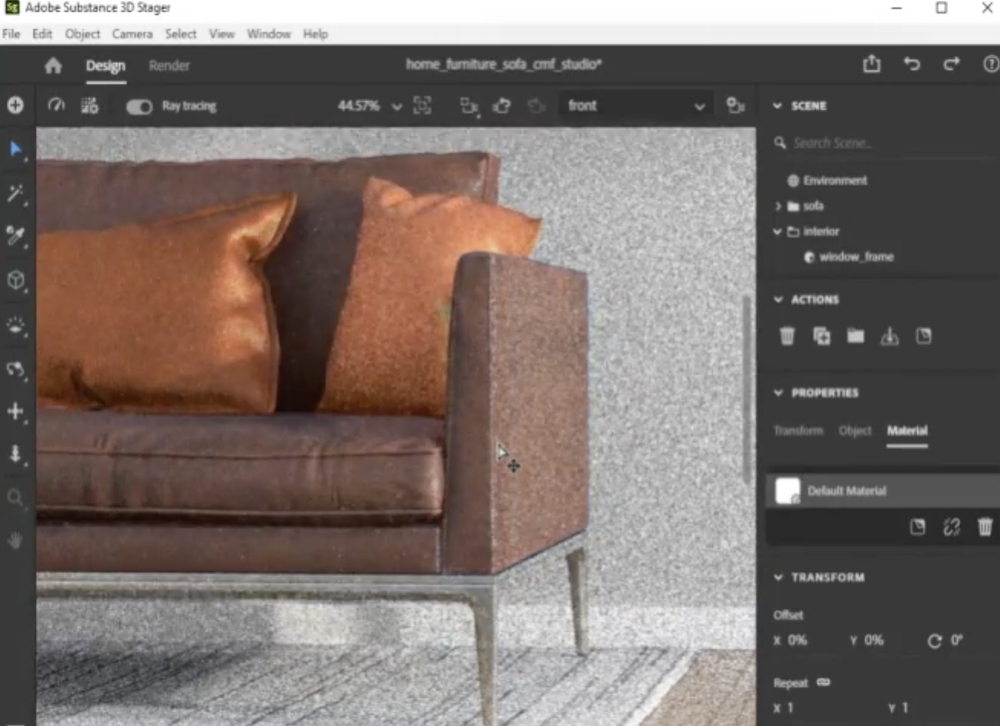Select the cube transform tool
Viewport: 1000px width, 726px height.
(x=15, y=279)
